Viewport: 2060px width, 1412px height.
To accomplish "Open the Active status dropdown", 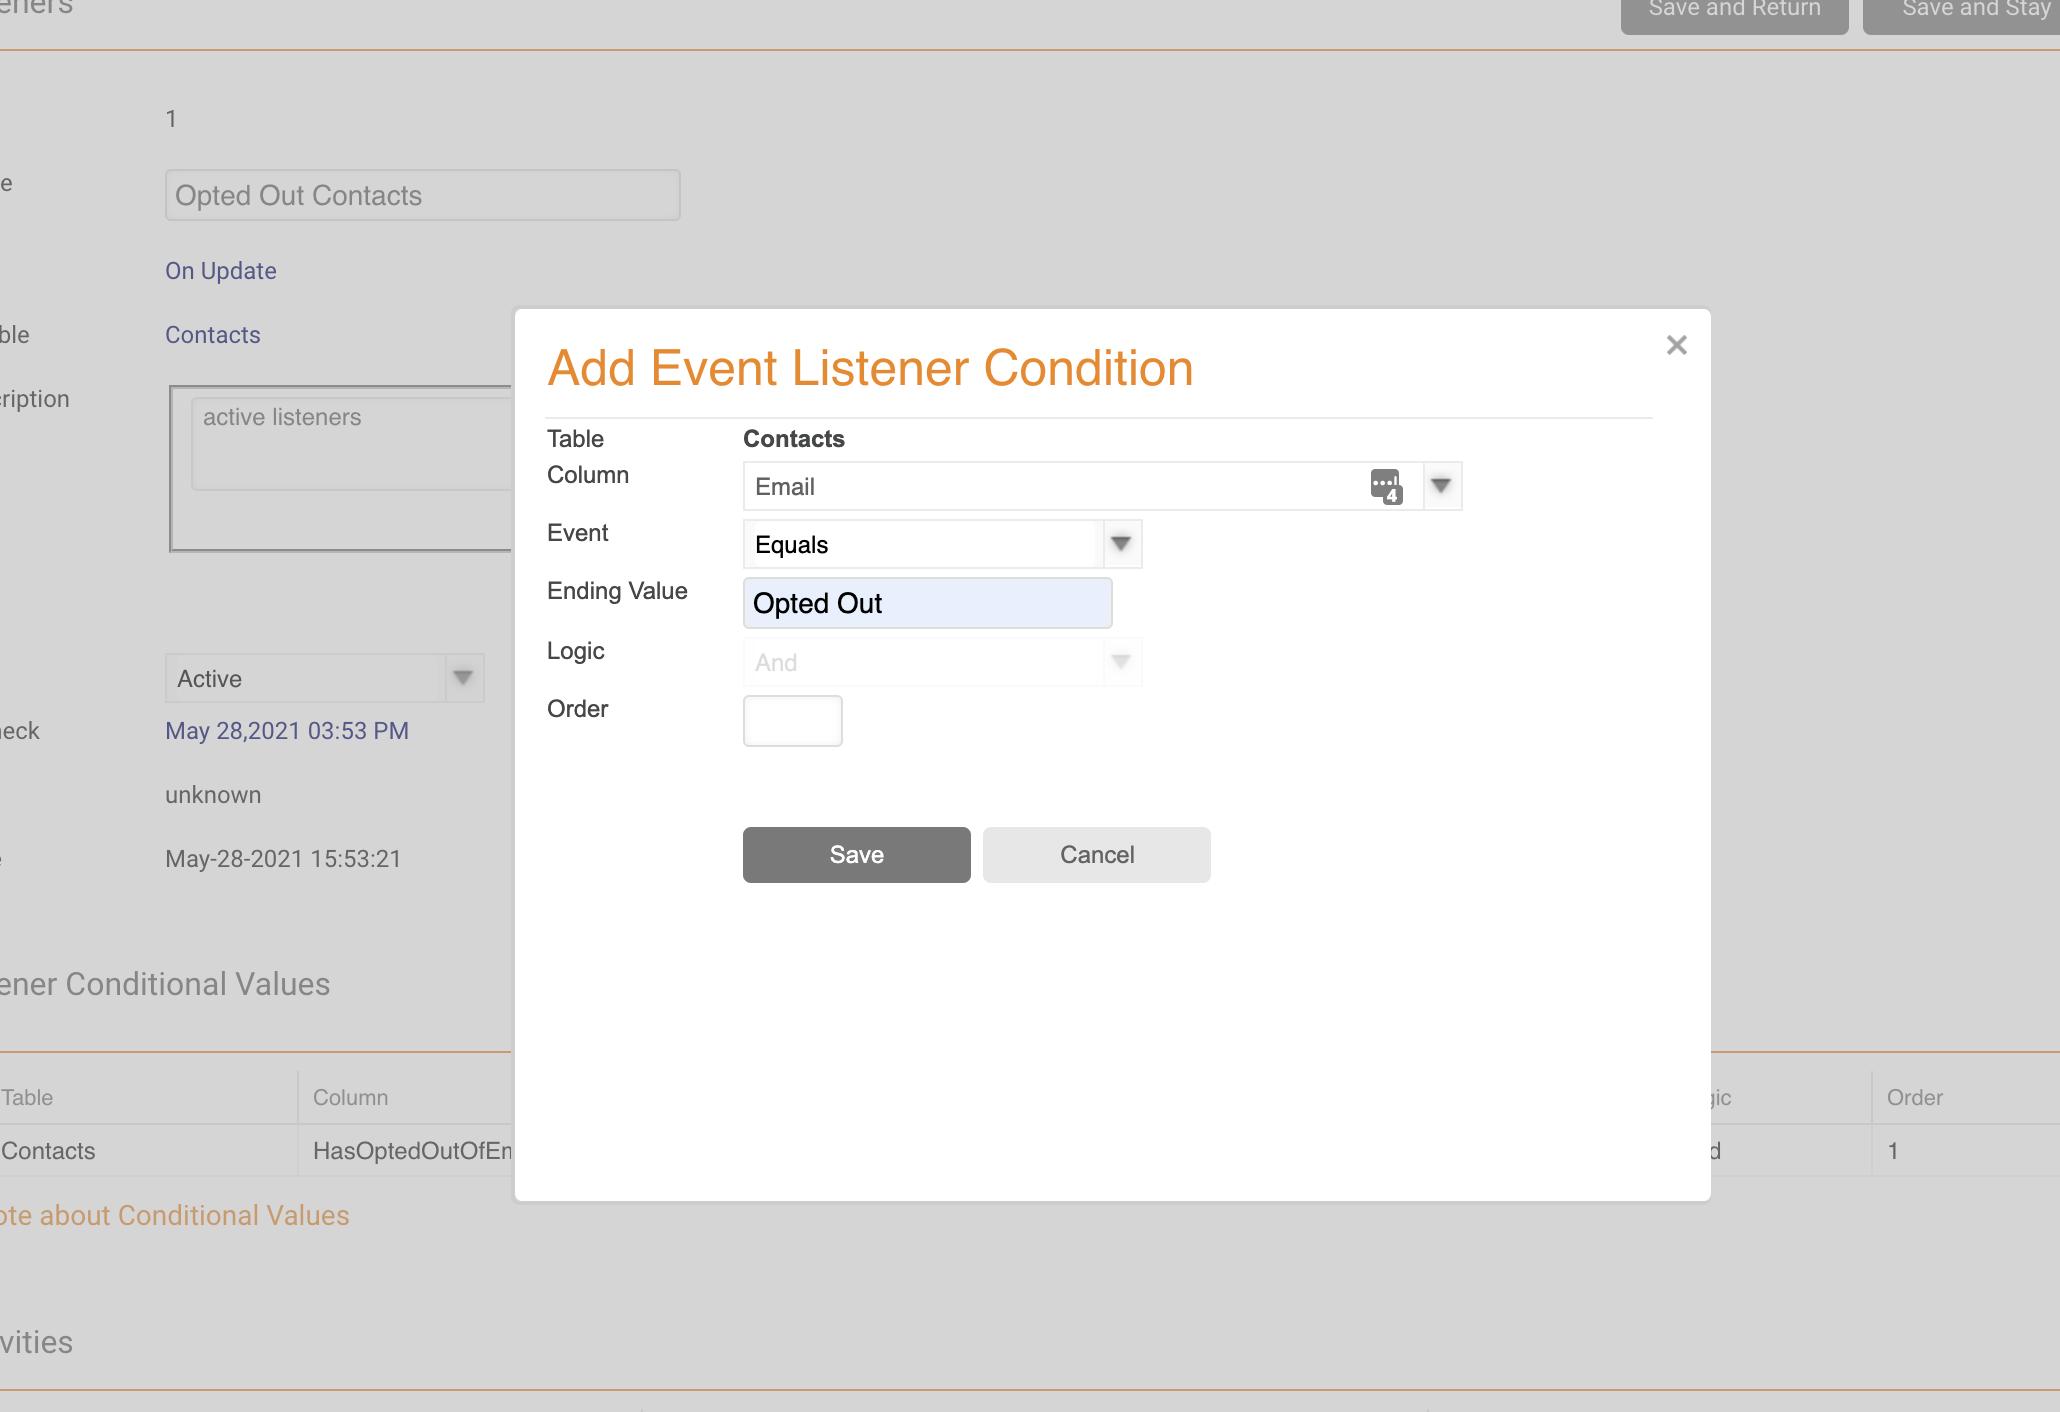I will (x=324, y=679).
